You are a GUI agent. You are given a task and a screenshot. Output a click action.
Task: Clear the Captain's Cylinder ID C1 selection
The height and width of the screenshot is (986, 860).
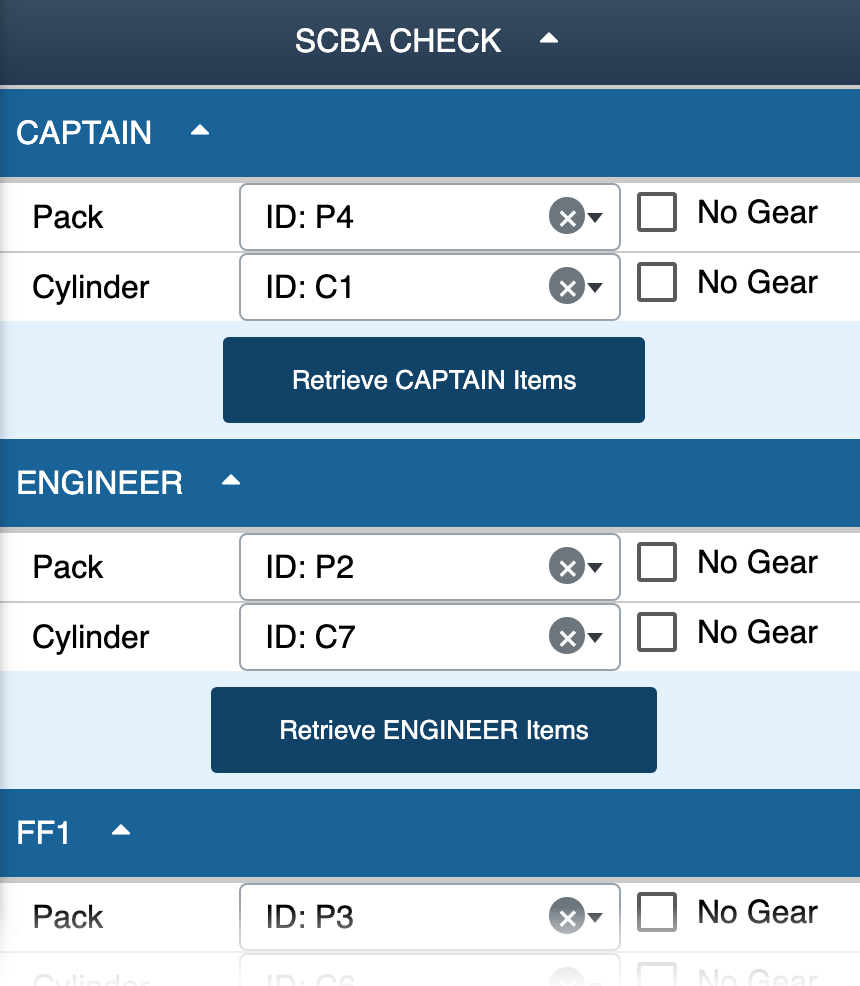click(566, 287)
